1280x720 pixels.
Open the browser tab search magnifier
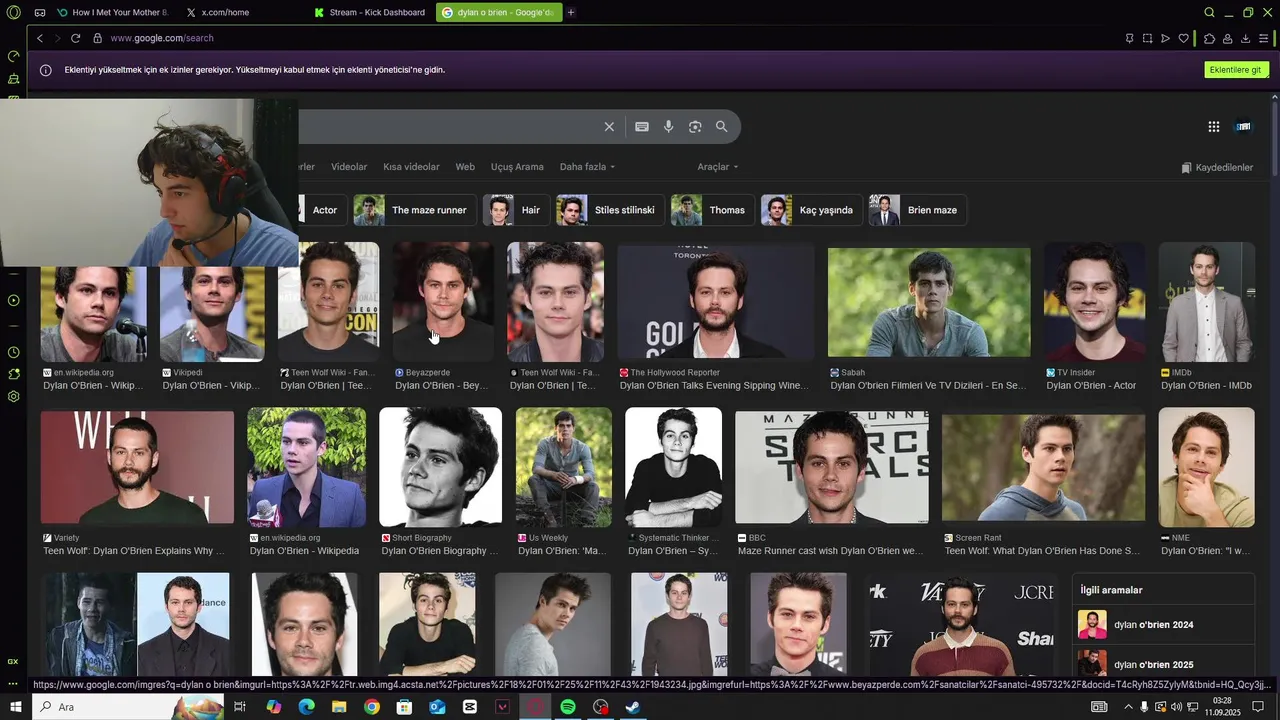(x=1210, y=12)
